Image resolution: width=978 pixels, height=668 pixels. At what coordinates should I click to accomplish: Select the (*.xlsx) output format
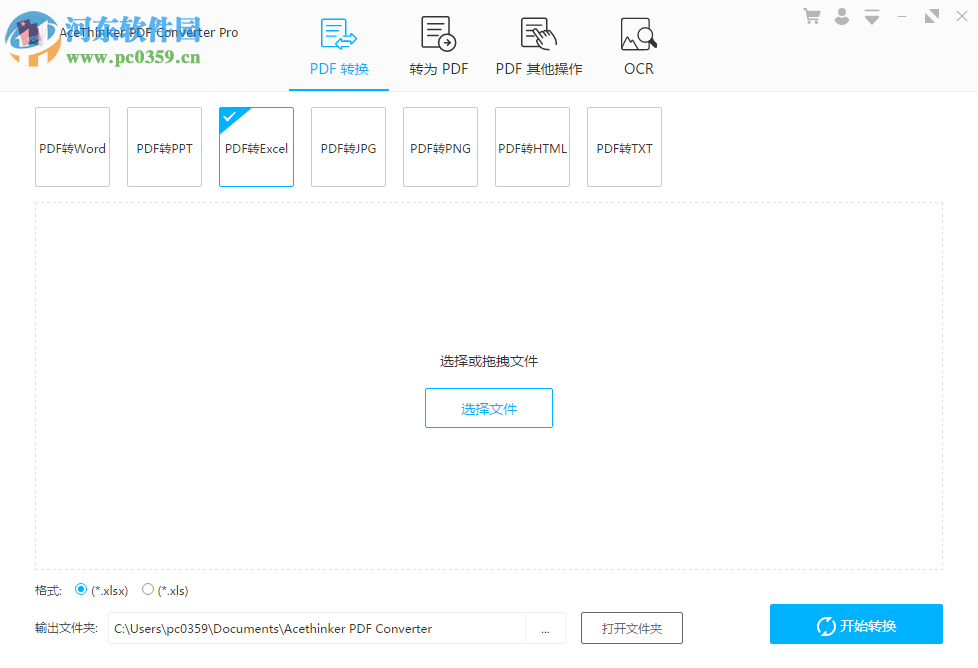point(81,590)
